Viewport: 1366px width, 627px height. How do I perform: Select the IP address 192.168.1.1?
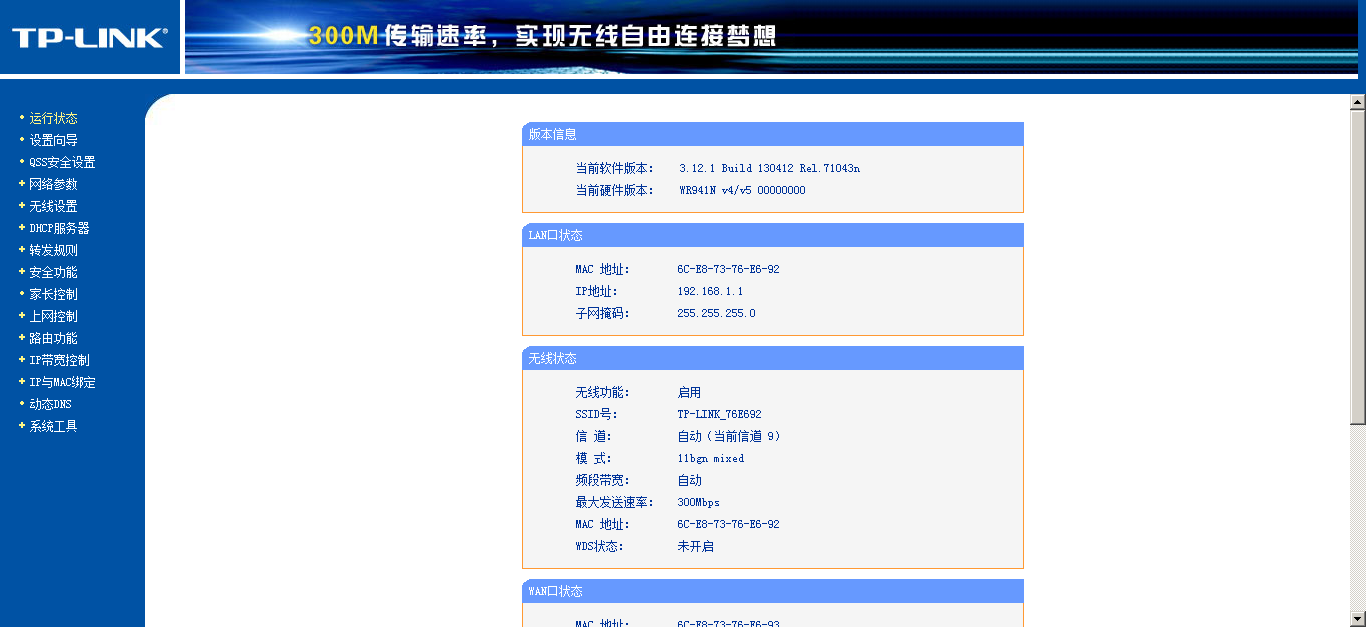pos(710,291)
